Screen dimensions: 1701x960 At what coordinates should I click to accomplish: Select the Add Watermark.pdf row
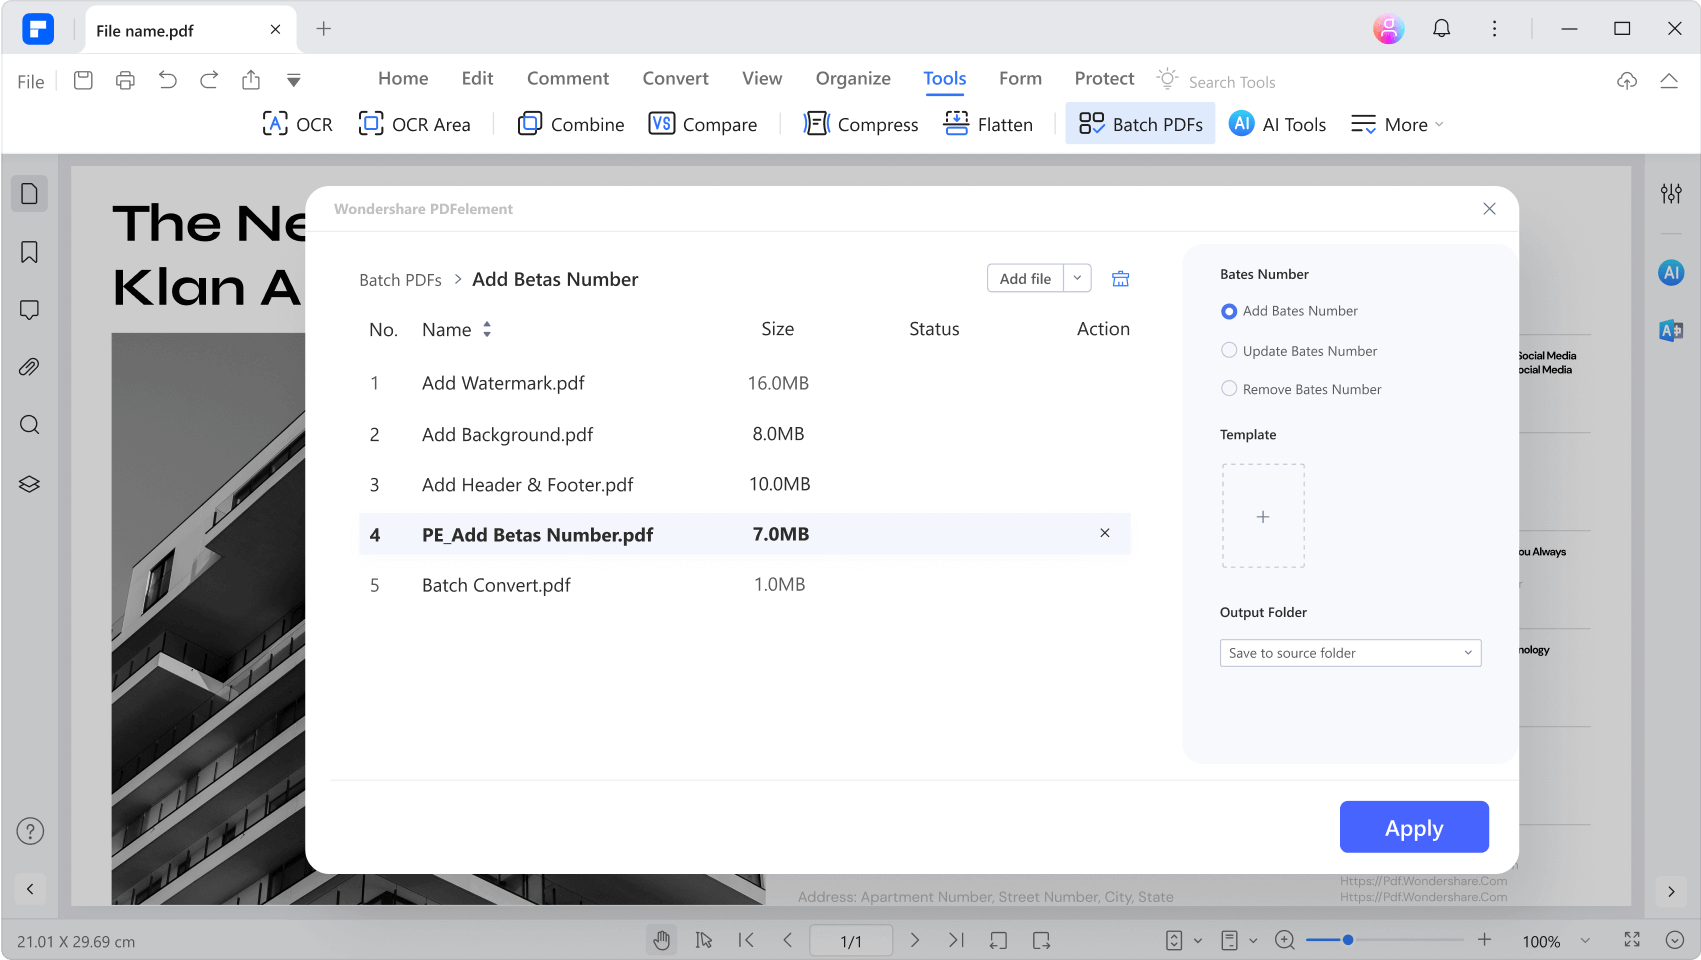[744, 383]
